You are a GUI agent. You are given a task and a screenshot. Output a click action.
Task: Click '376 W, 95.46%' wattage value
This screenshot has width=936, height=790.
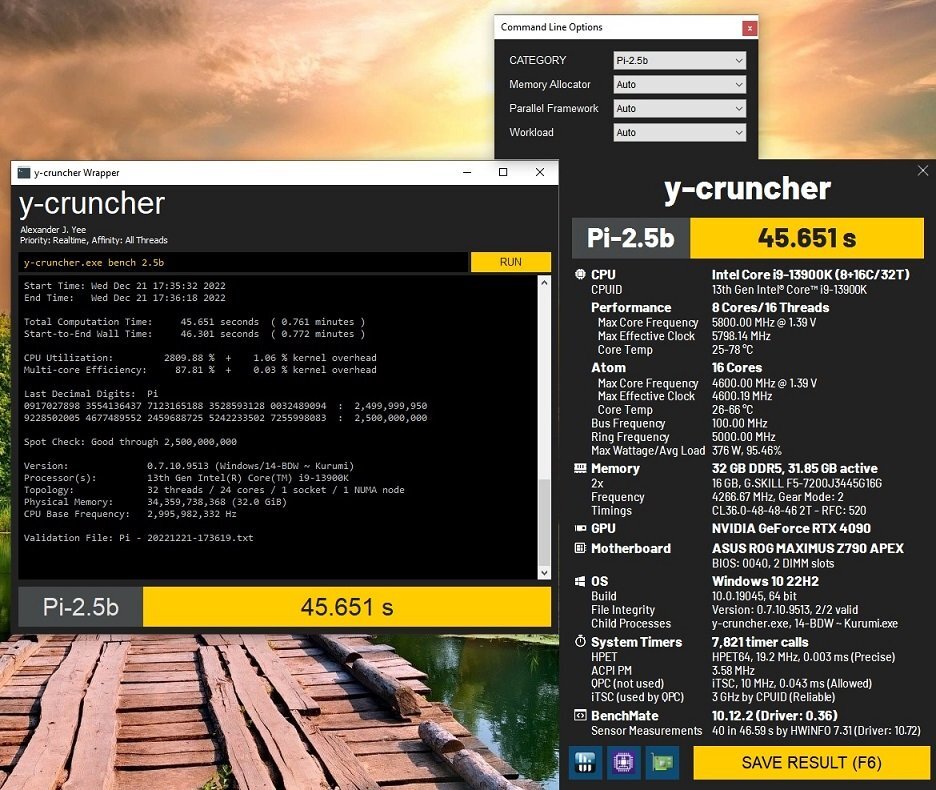click(746, 450)
